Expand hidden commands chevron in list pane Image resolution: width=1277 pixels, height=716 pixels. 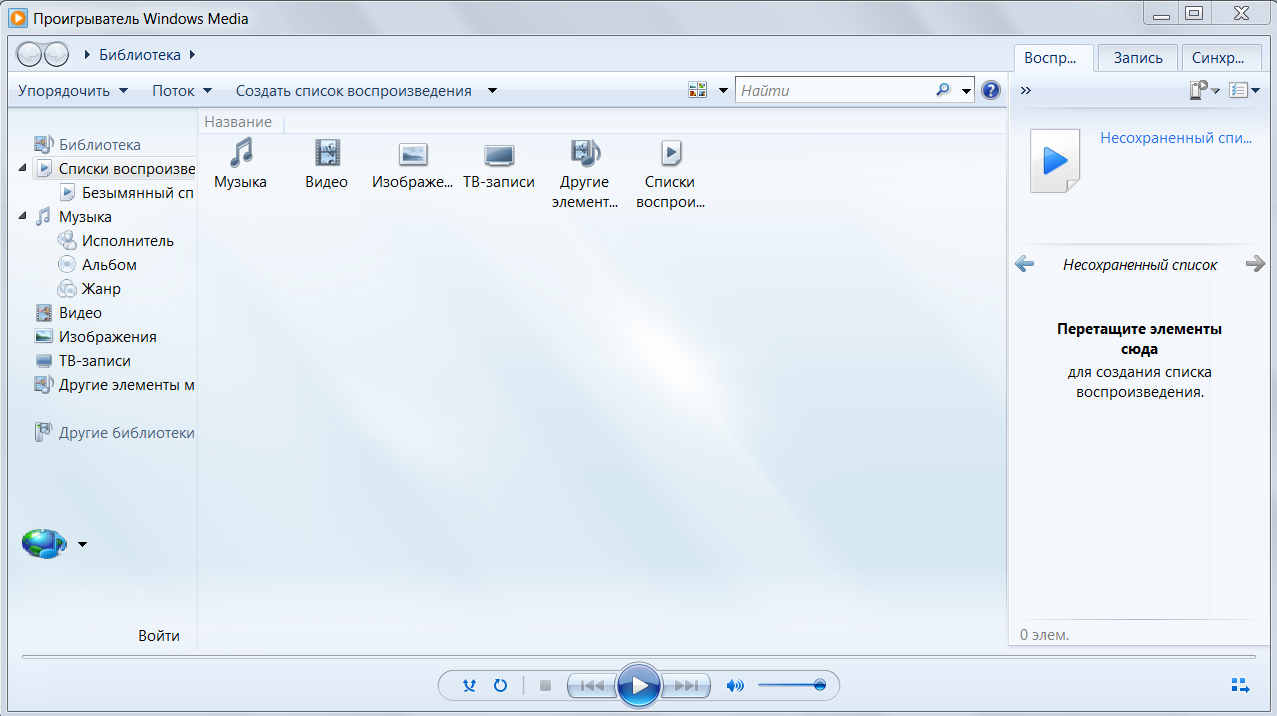(x=1025, y=90)
